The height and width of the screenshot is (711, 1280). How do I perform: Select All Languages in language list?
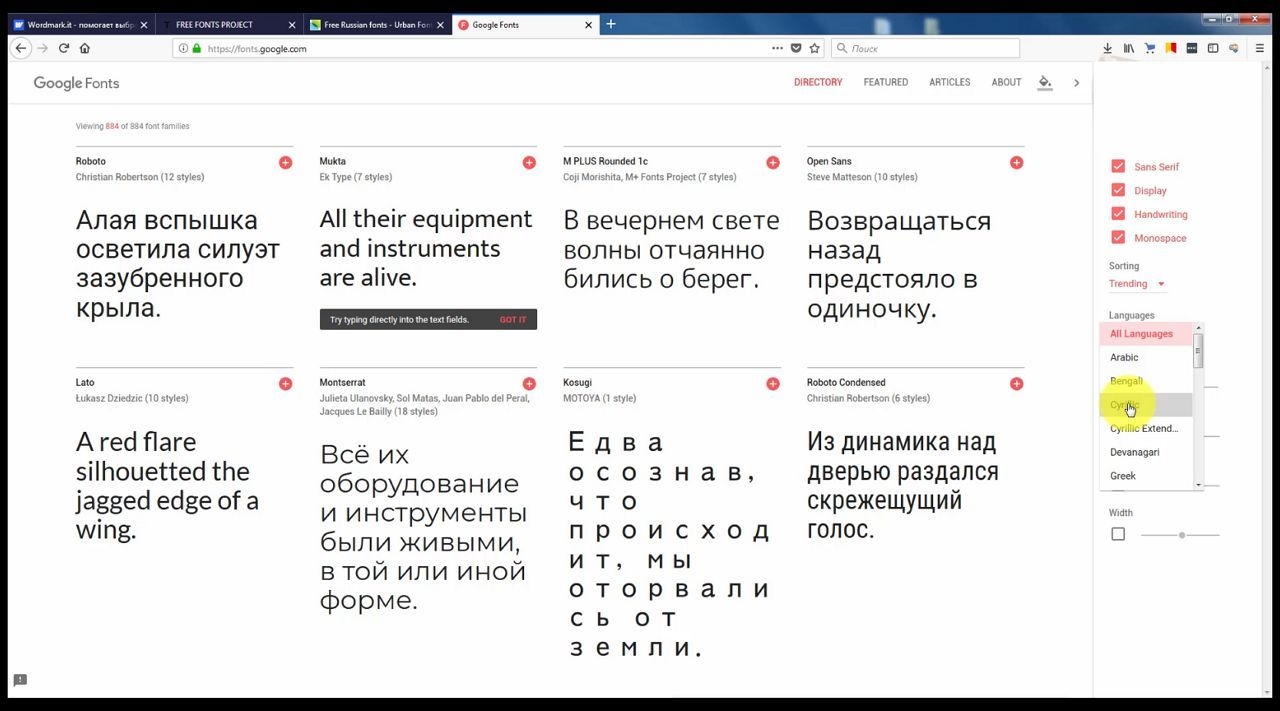coord(1146,334)
